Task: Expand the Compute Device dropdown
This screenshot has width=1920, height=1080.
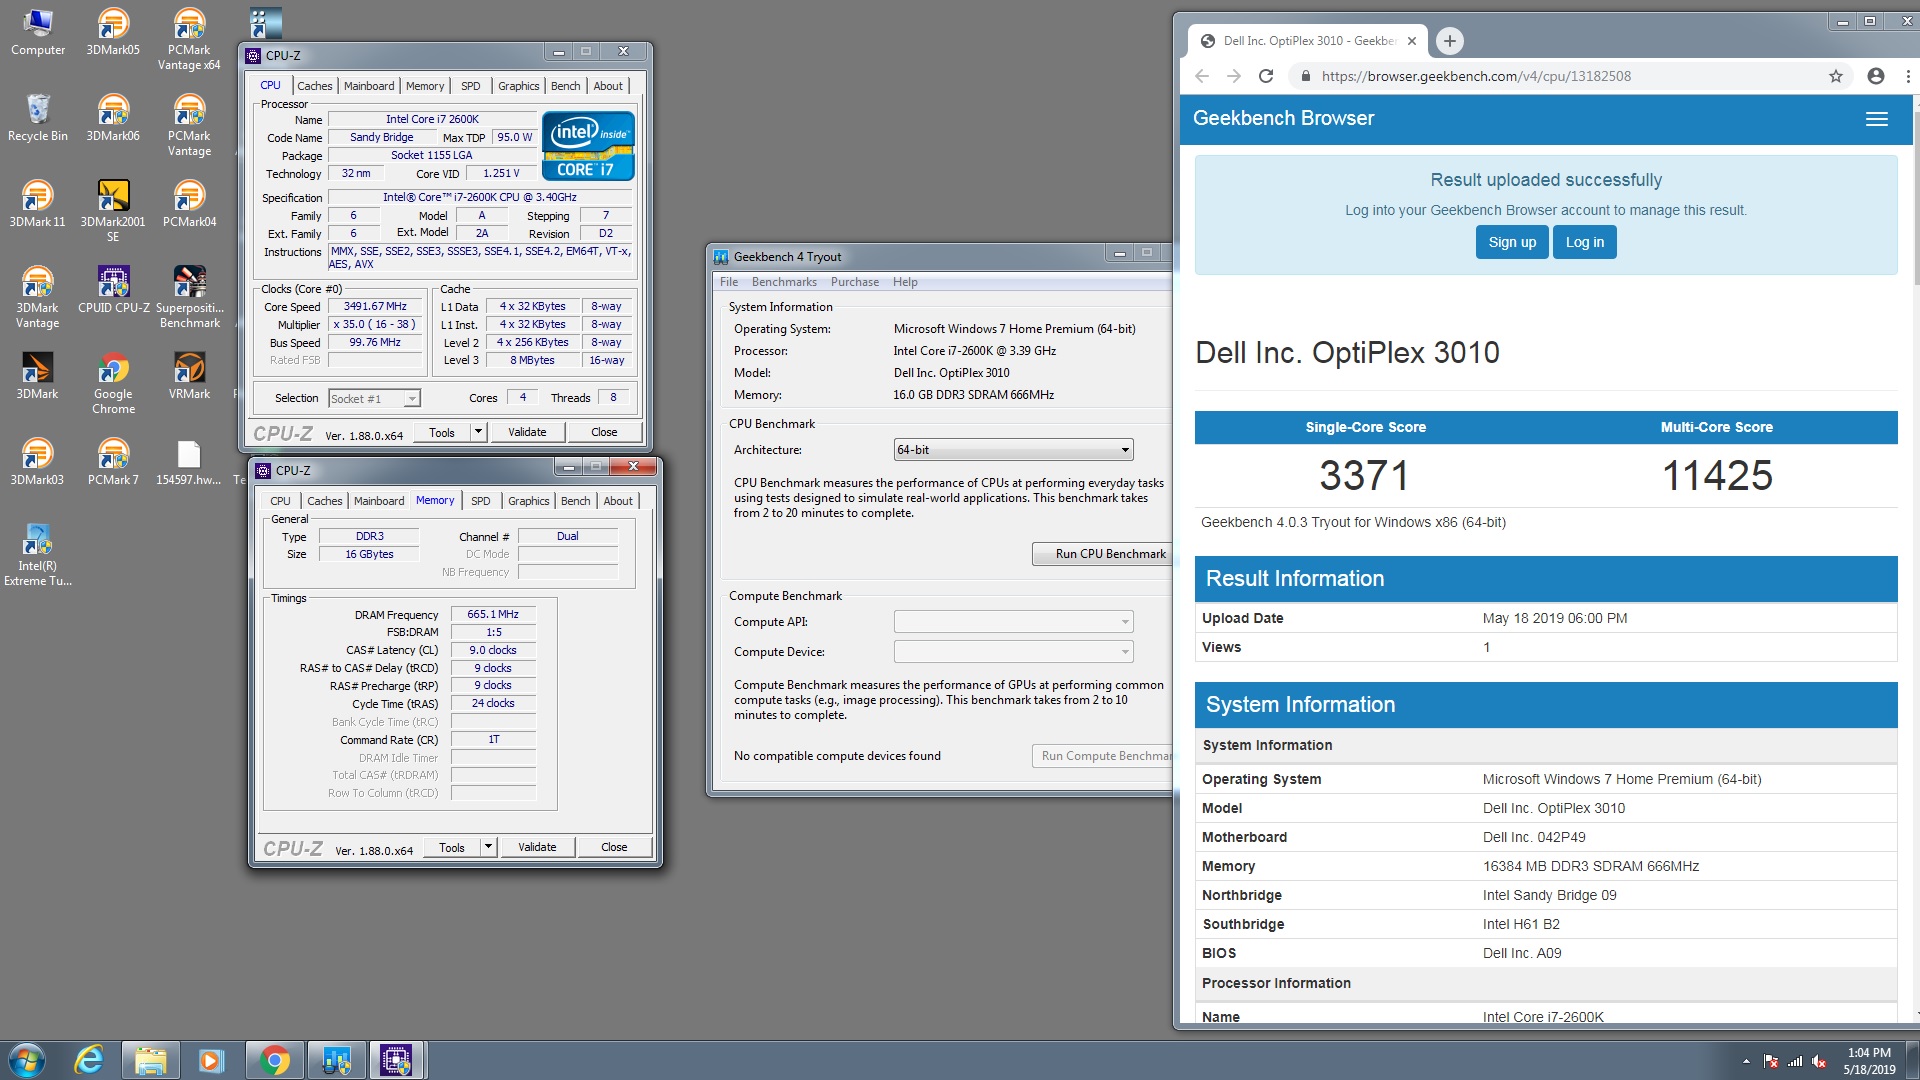Action: point(1013,652)
